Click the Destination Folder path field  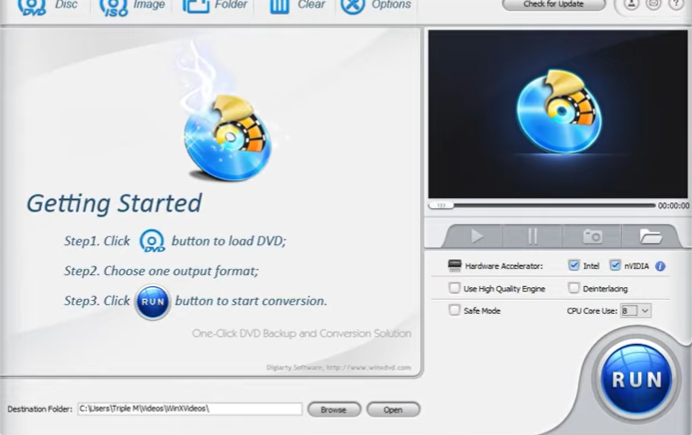(190, 409)
